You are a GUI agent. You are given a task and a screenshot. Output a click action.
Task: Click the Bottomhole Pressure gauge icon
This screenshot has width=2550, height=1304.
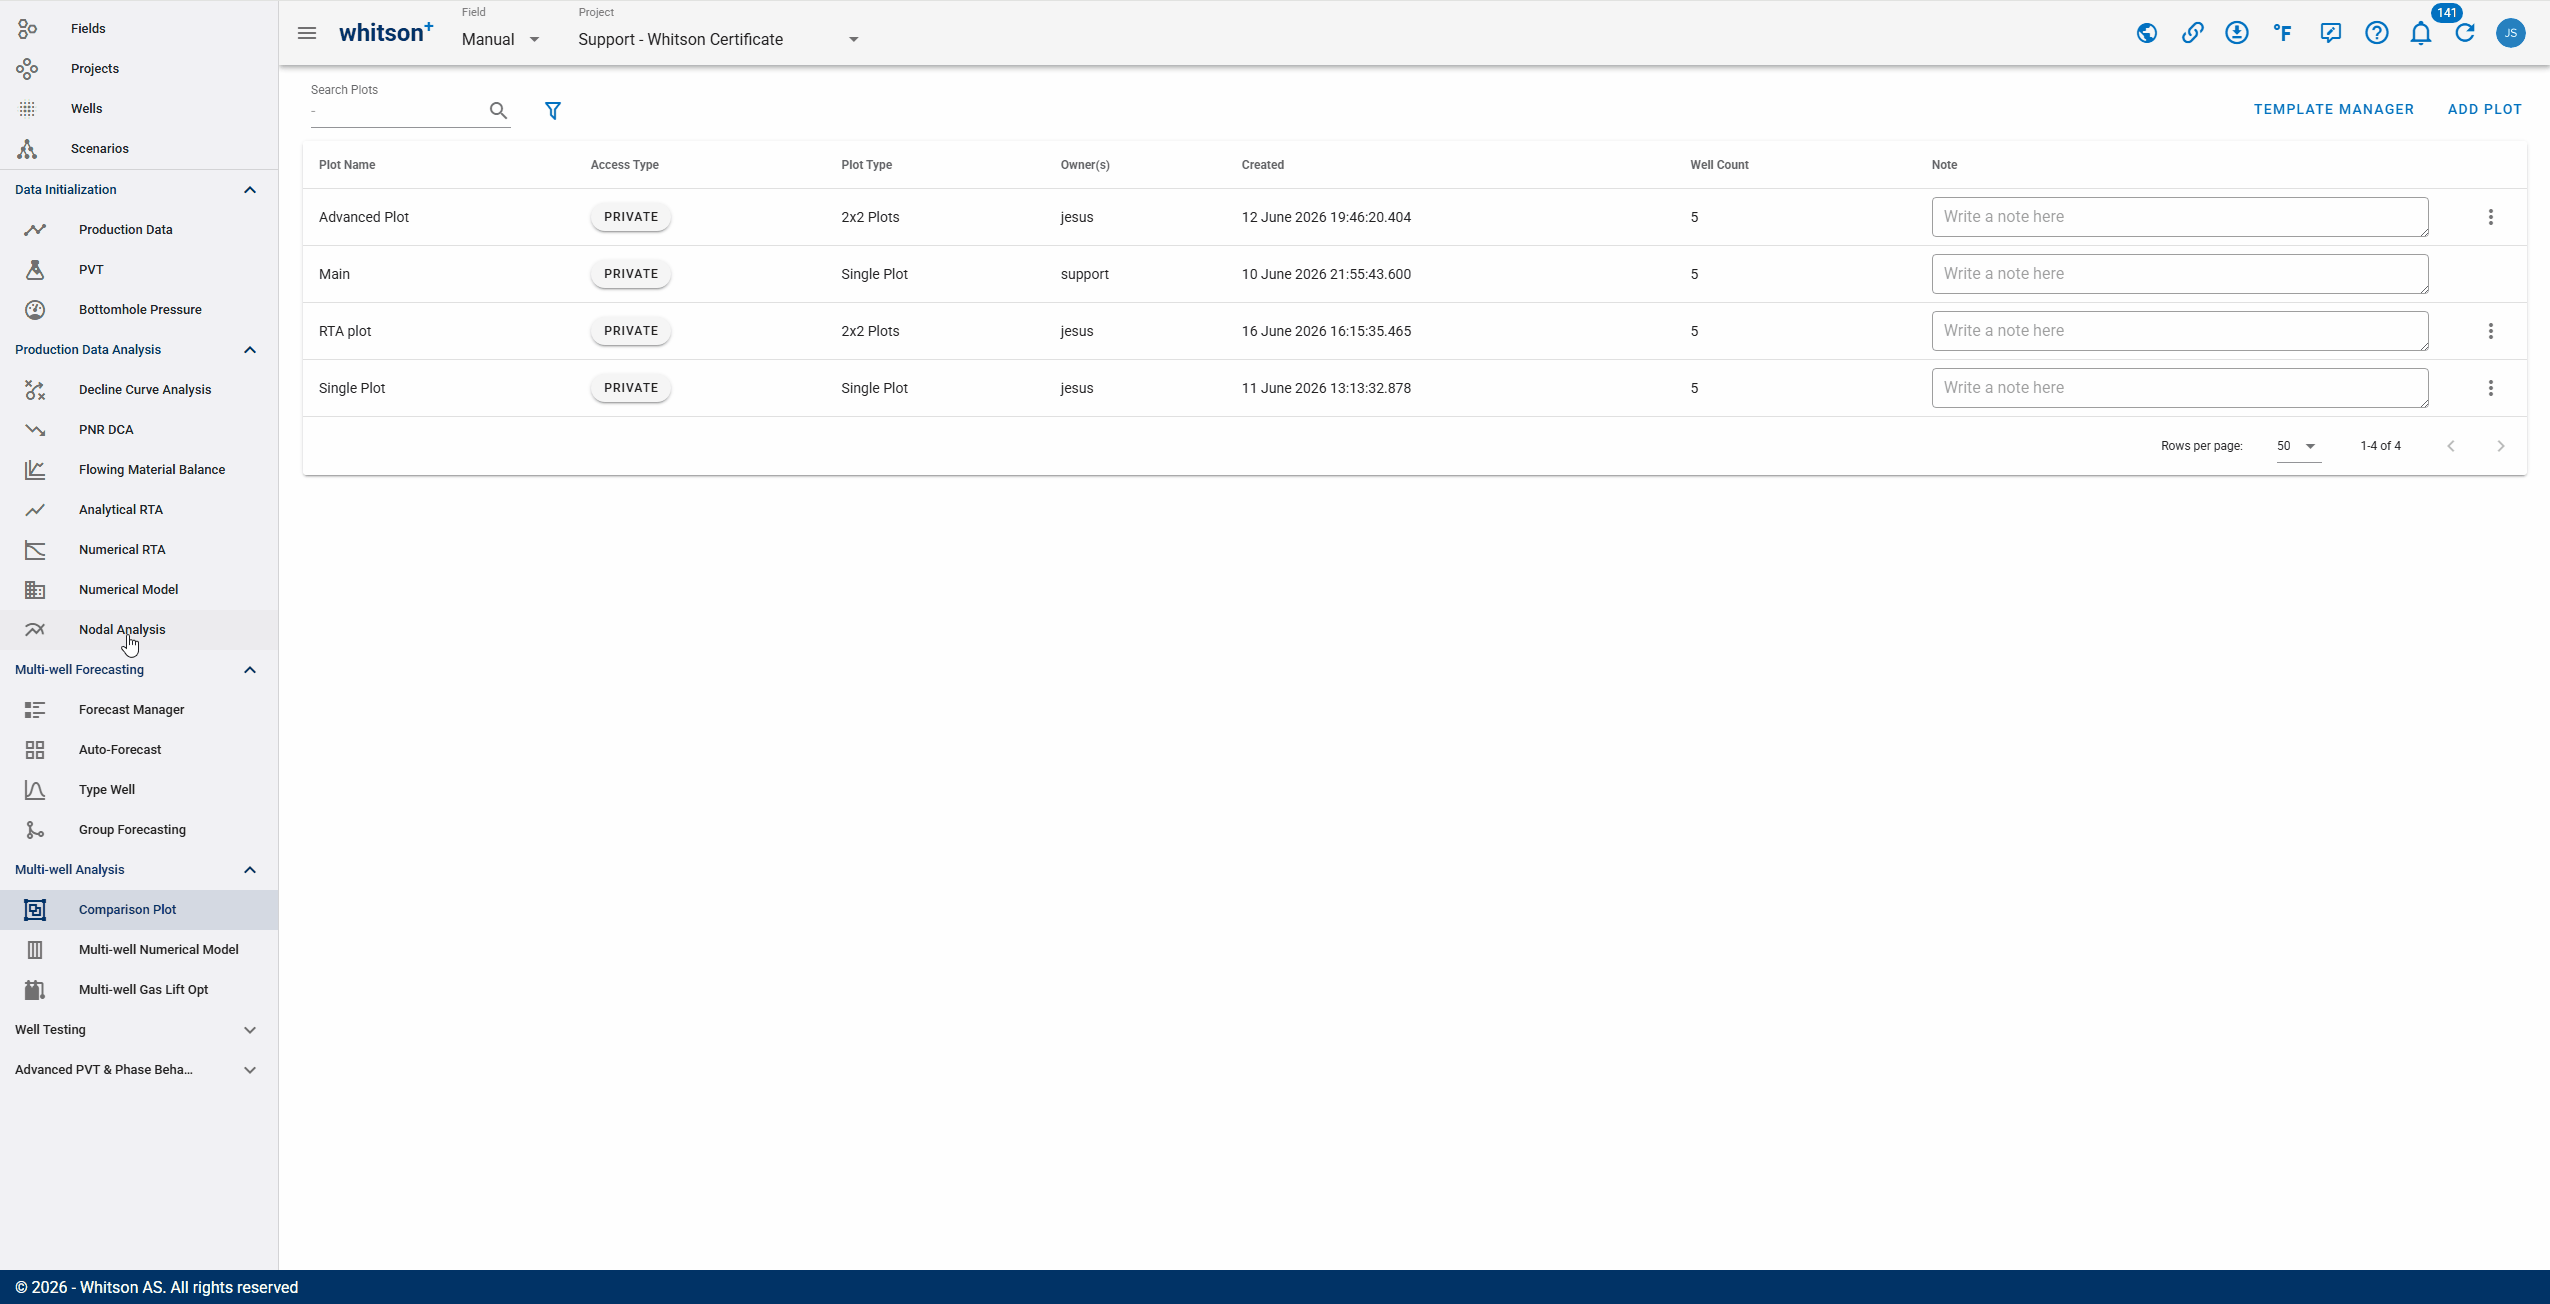35,310
